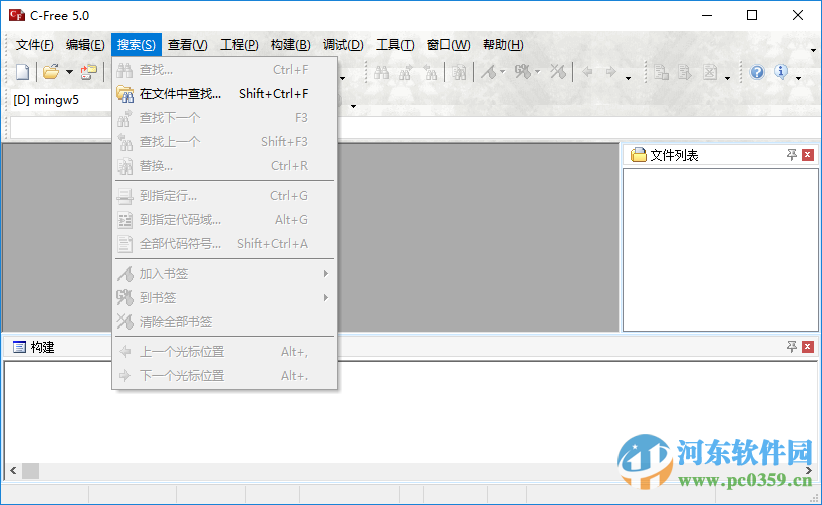This screenshot has width=822, height=505.
Task: Select 全部代码符号... menu entry
Action: tap(224, 244)
